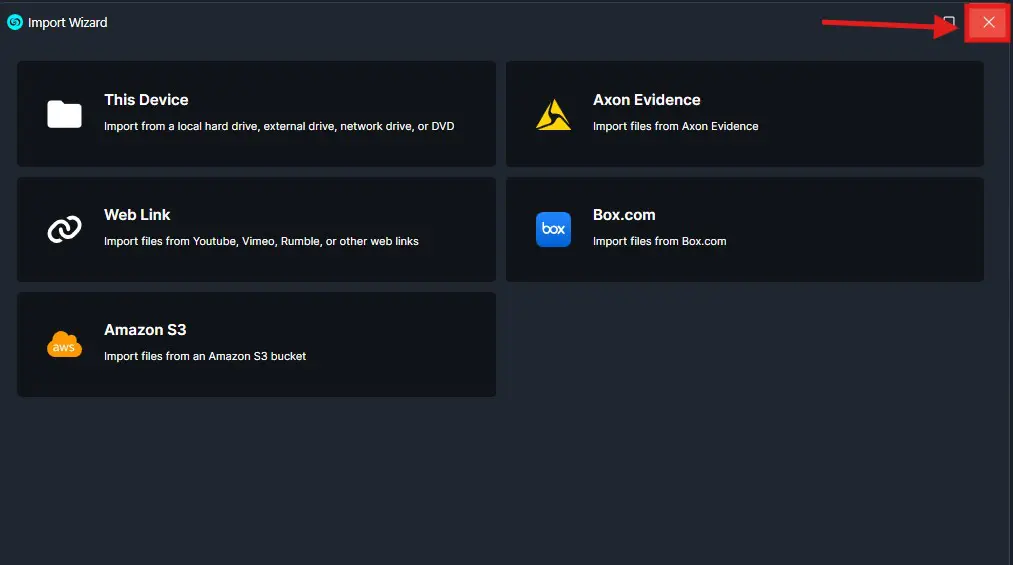Click 'Import files from Axon Evidence' text

point(676,127)
